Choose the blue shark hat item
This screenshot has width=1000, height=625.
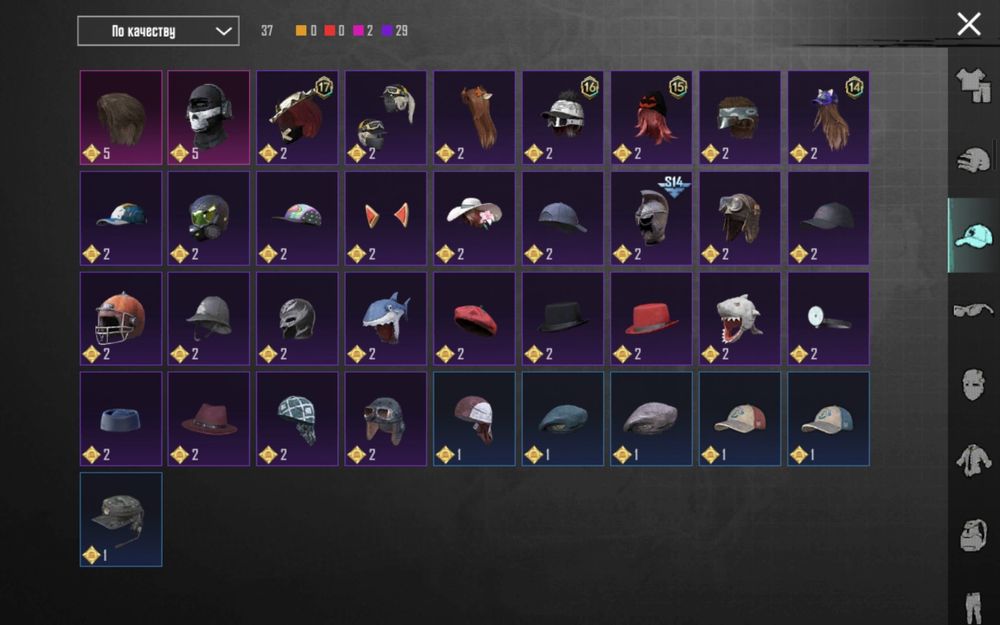click(x=386, y=319)
